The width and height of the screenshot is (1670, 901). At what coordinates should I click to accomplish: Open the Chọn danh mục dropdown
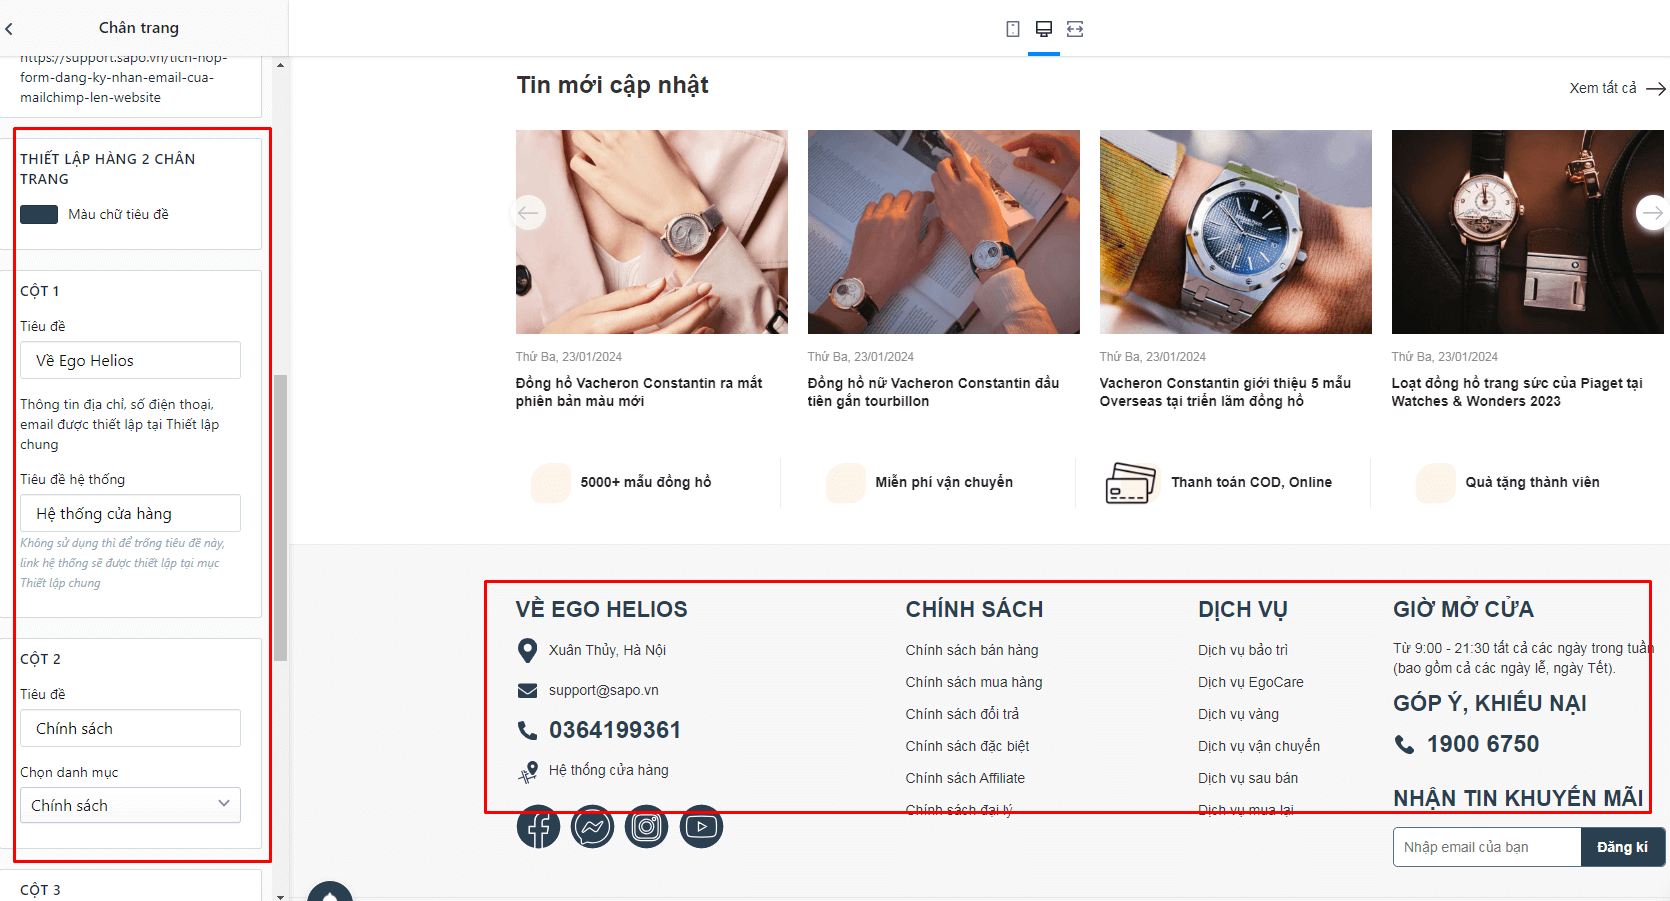130,805
